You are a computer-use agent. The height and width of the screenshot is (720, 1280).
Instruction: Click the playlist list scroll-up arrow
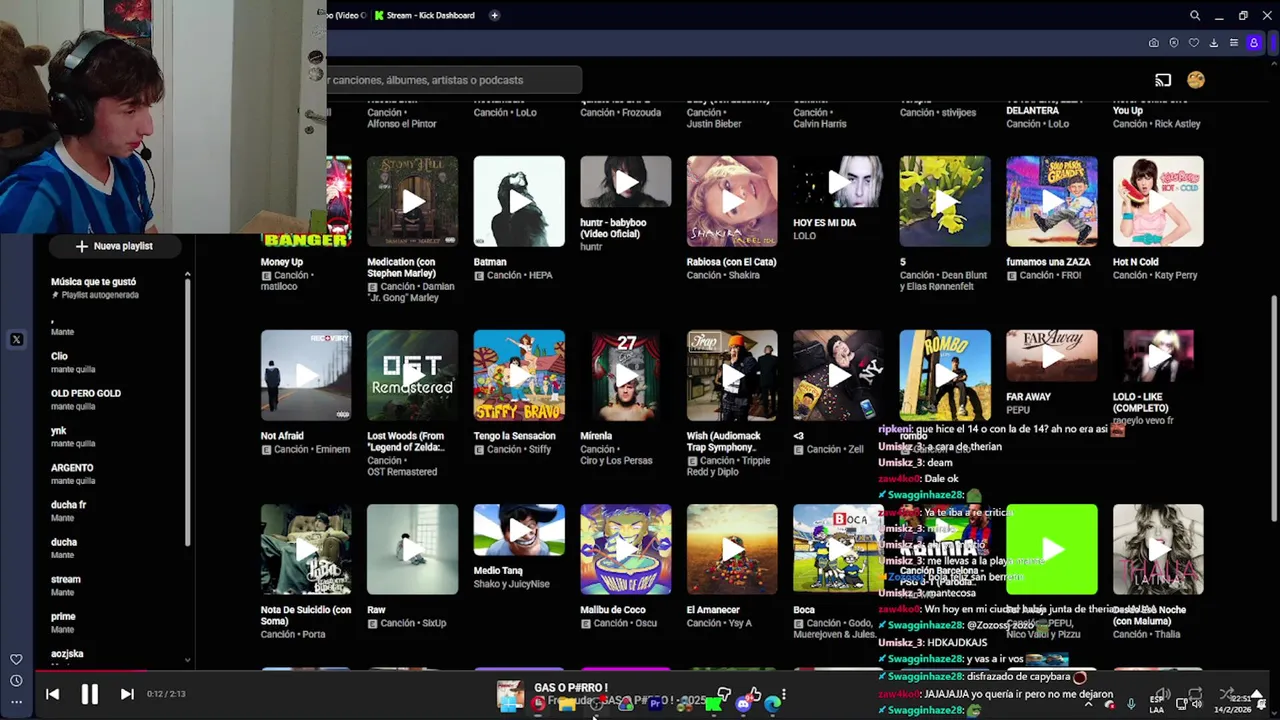187,274
